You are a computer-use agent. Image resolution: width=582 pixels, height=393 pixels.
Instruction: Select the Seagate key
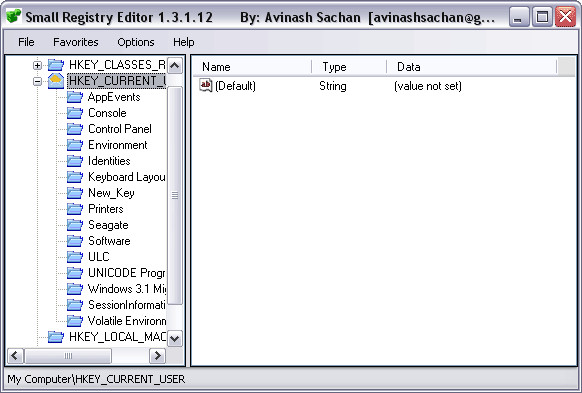108,225
